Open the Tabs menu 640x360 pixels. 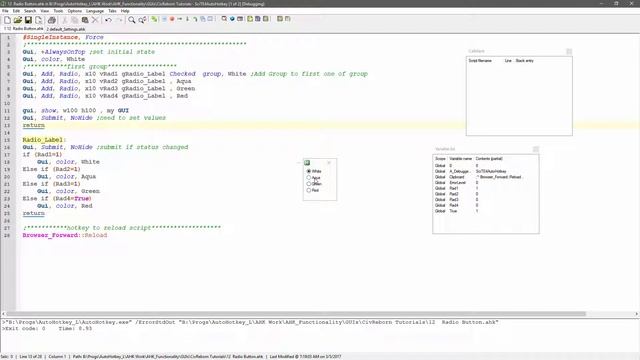pyautogui.click(x=112, y=11)
